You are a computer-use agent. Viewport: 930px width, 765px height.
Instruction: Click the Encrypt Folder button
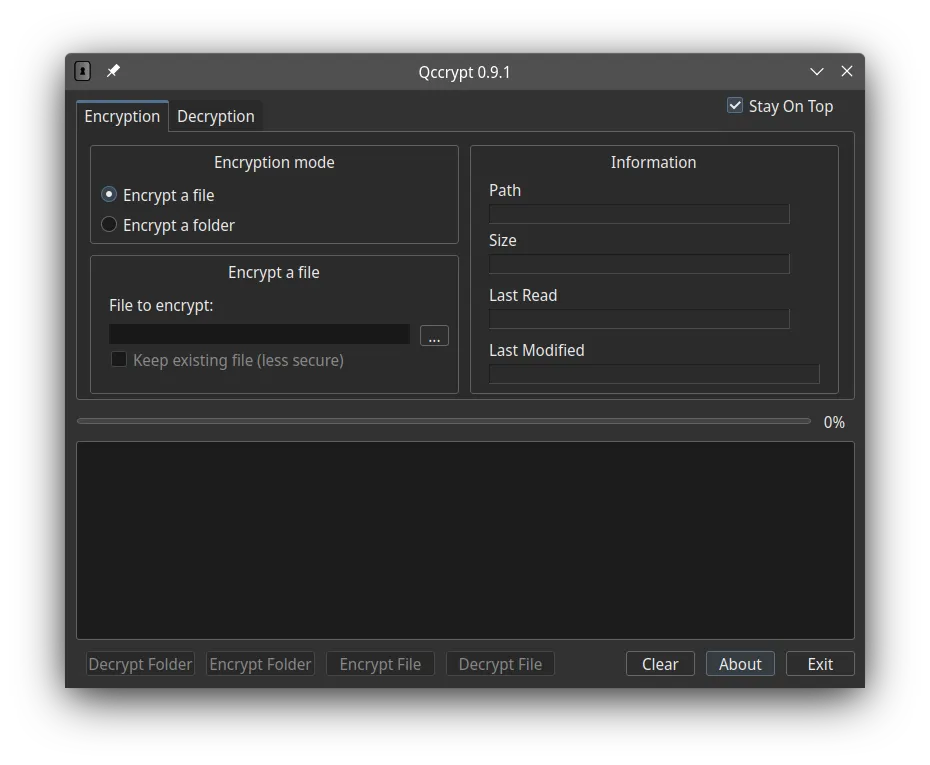click(260, 664)
